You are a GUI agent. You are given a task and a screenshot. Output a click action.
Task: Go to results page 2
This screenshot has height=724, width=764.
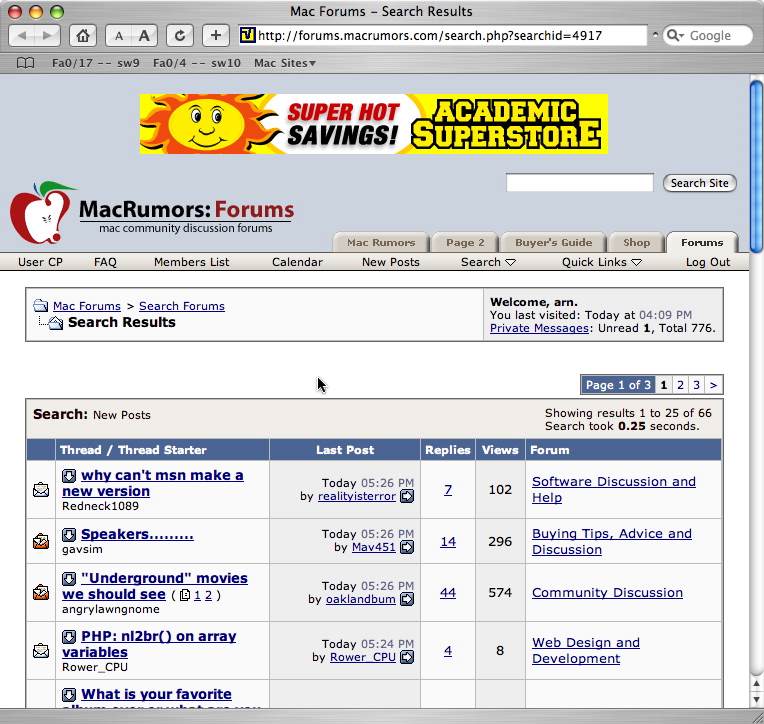pyautogui.click(x=680, y=385)
